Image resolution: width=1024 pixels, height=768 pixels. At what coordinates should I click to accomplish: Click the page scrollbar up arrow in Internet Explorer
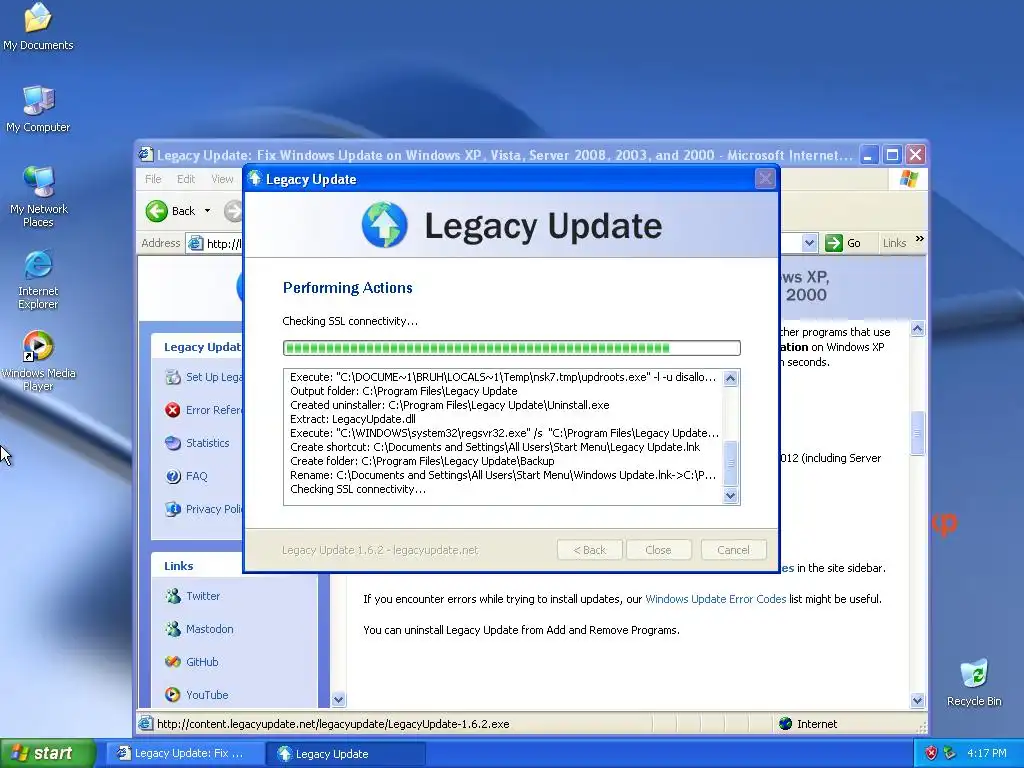coord(917,329)
